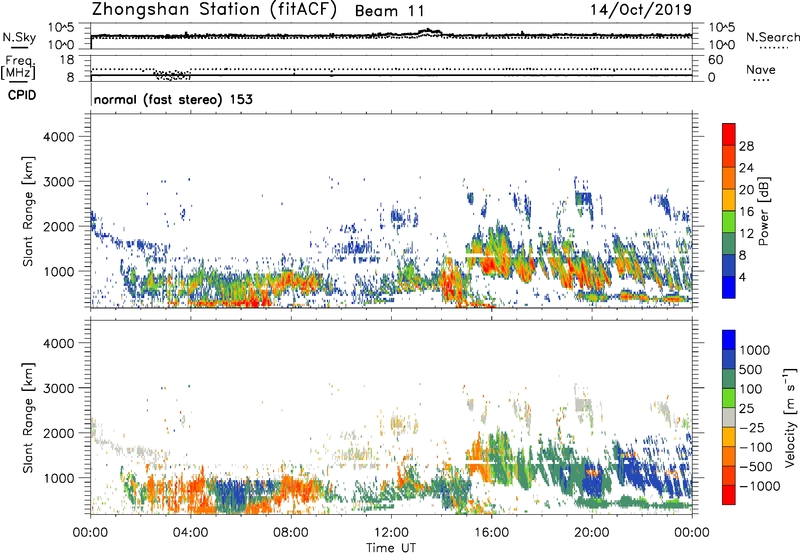Click the Nave dotted line legend sample

tap(762, 80)
